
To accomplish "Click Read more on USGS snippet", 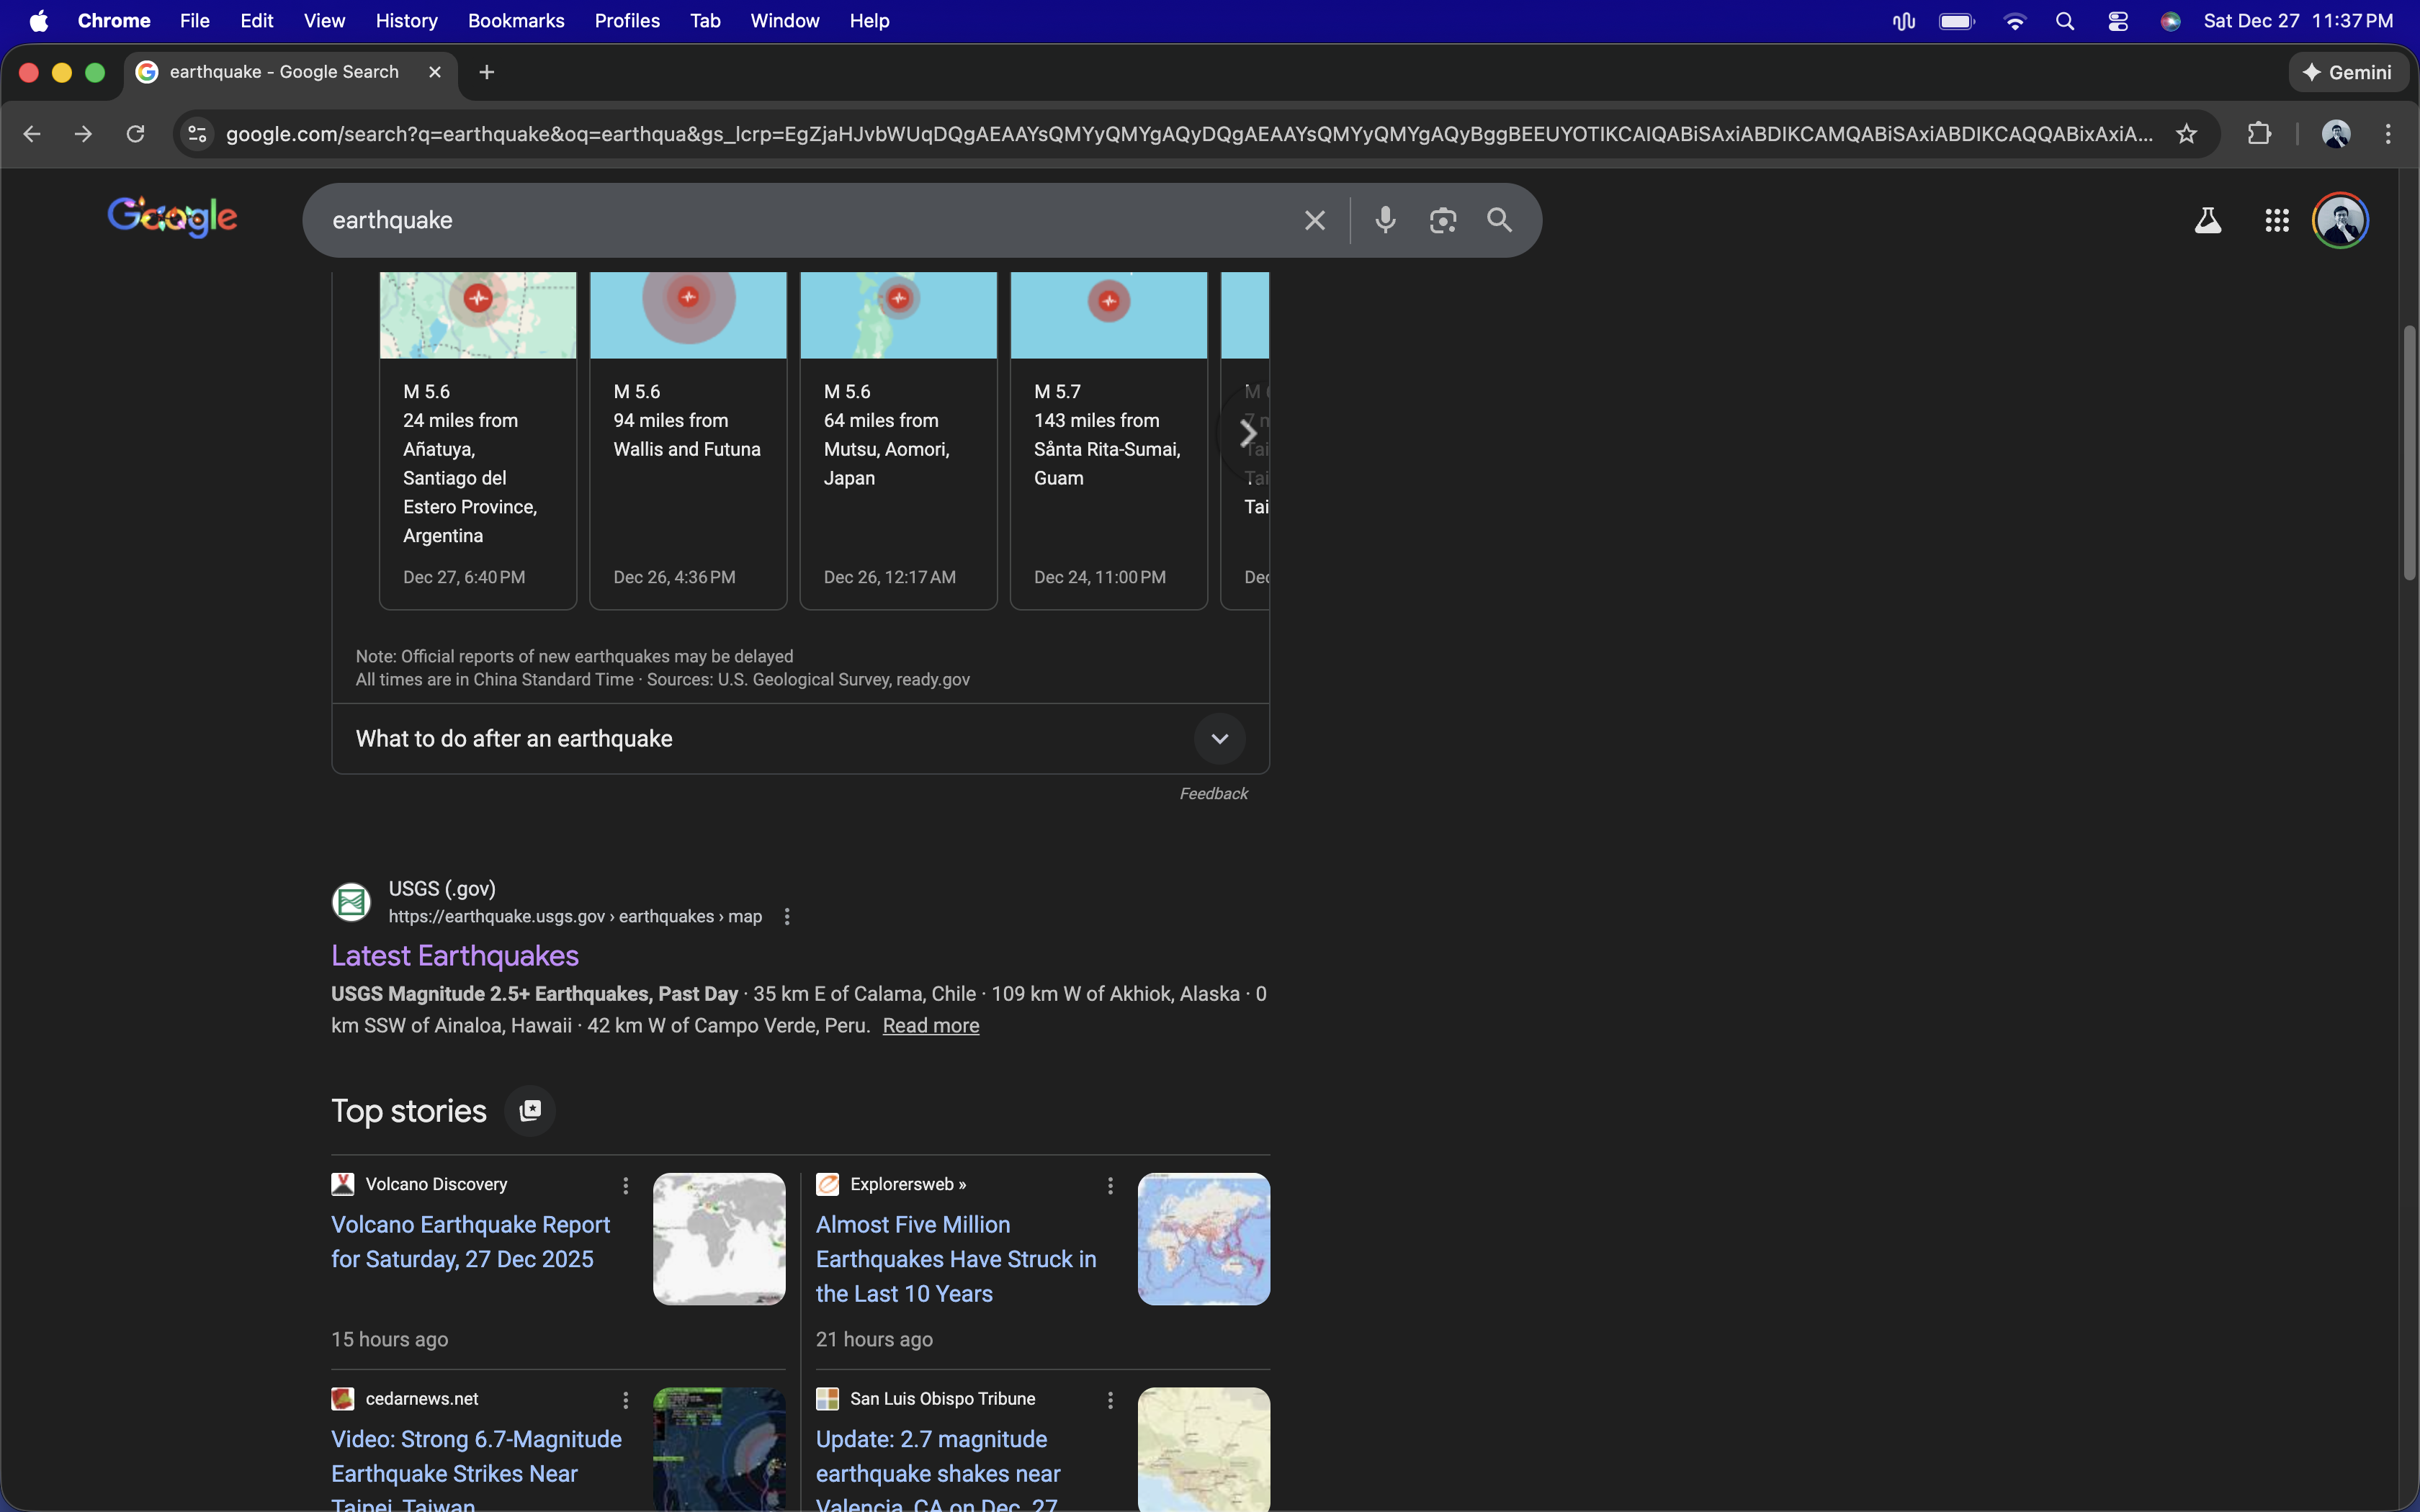I will (931, 1026).
